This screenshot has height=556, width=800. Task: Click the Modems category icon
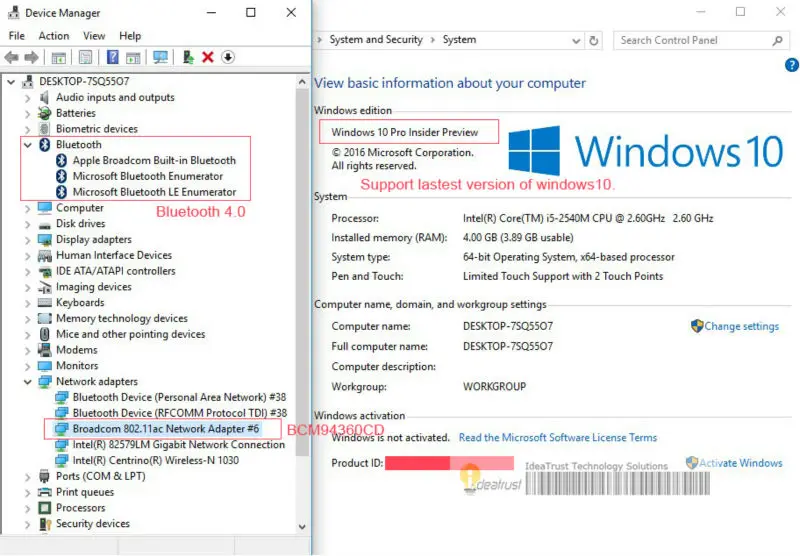click(x=45, y=350)
